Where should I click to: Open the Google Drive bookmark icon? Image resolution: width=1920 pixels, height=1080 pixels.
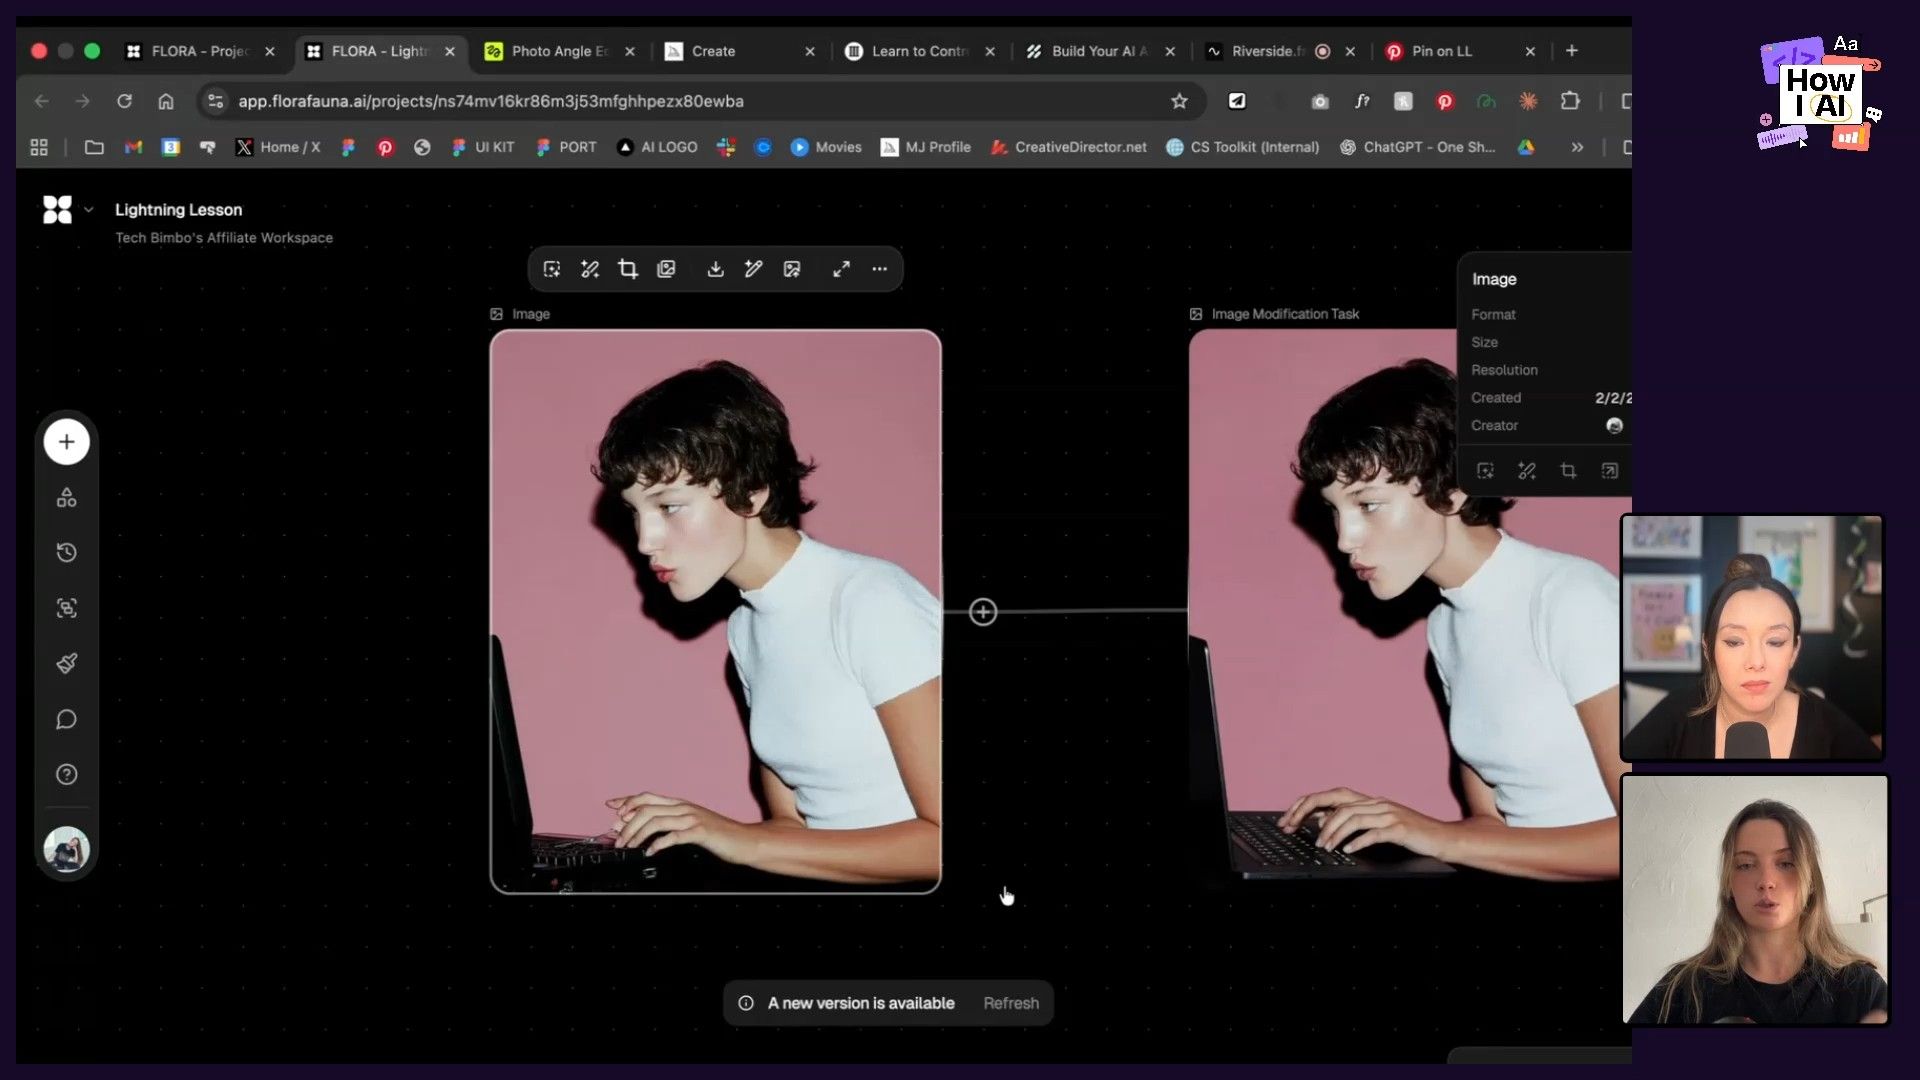[1526, 147]
